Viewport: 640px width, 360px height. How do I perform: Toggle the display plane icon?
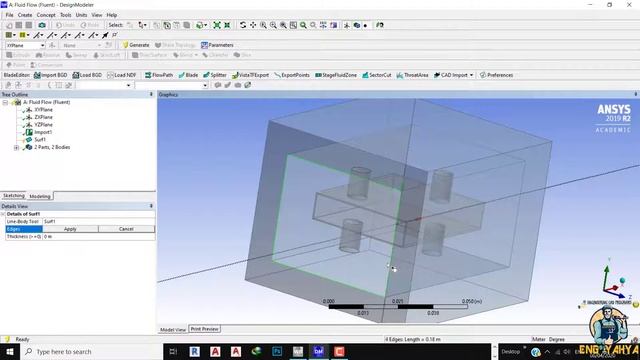[x=347, y=25]
